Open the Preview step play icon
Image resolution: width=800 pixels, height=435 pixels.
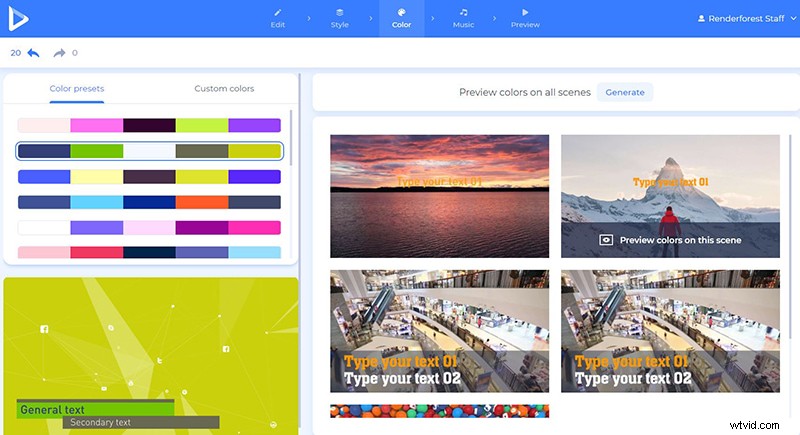pyautogui.click(x=525, y=12)
